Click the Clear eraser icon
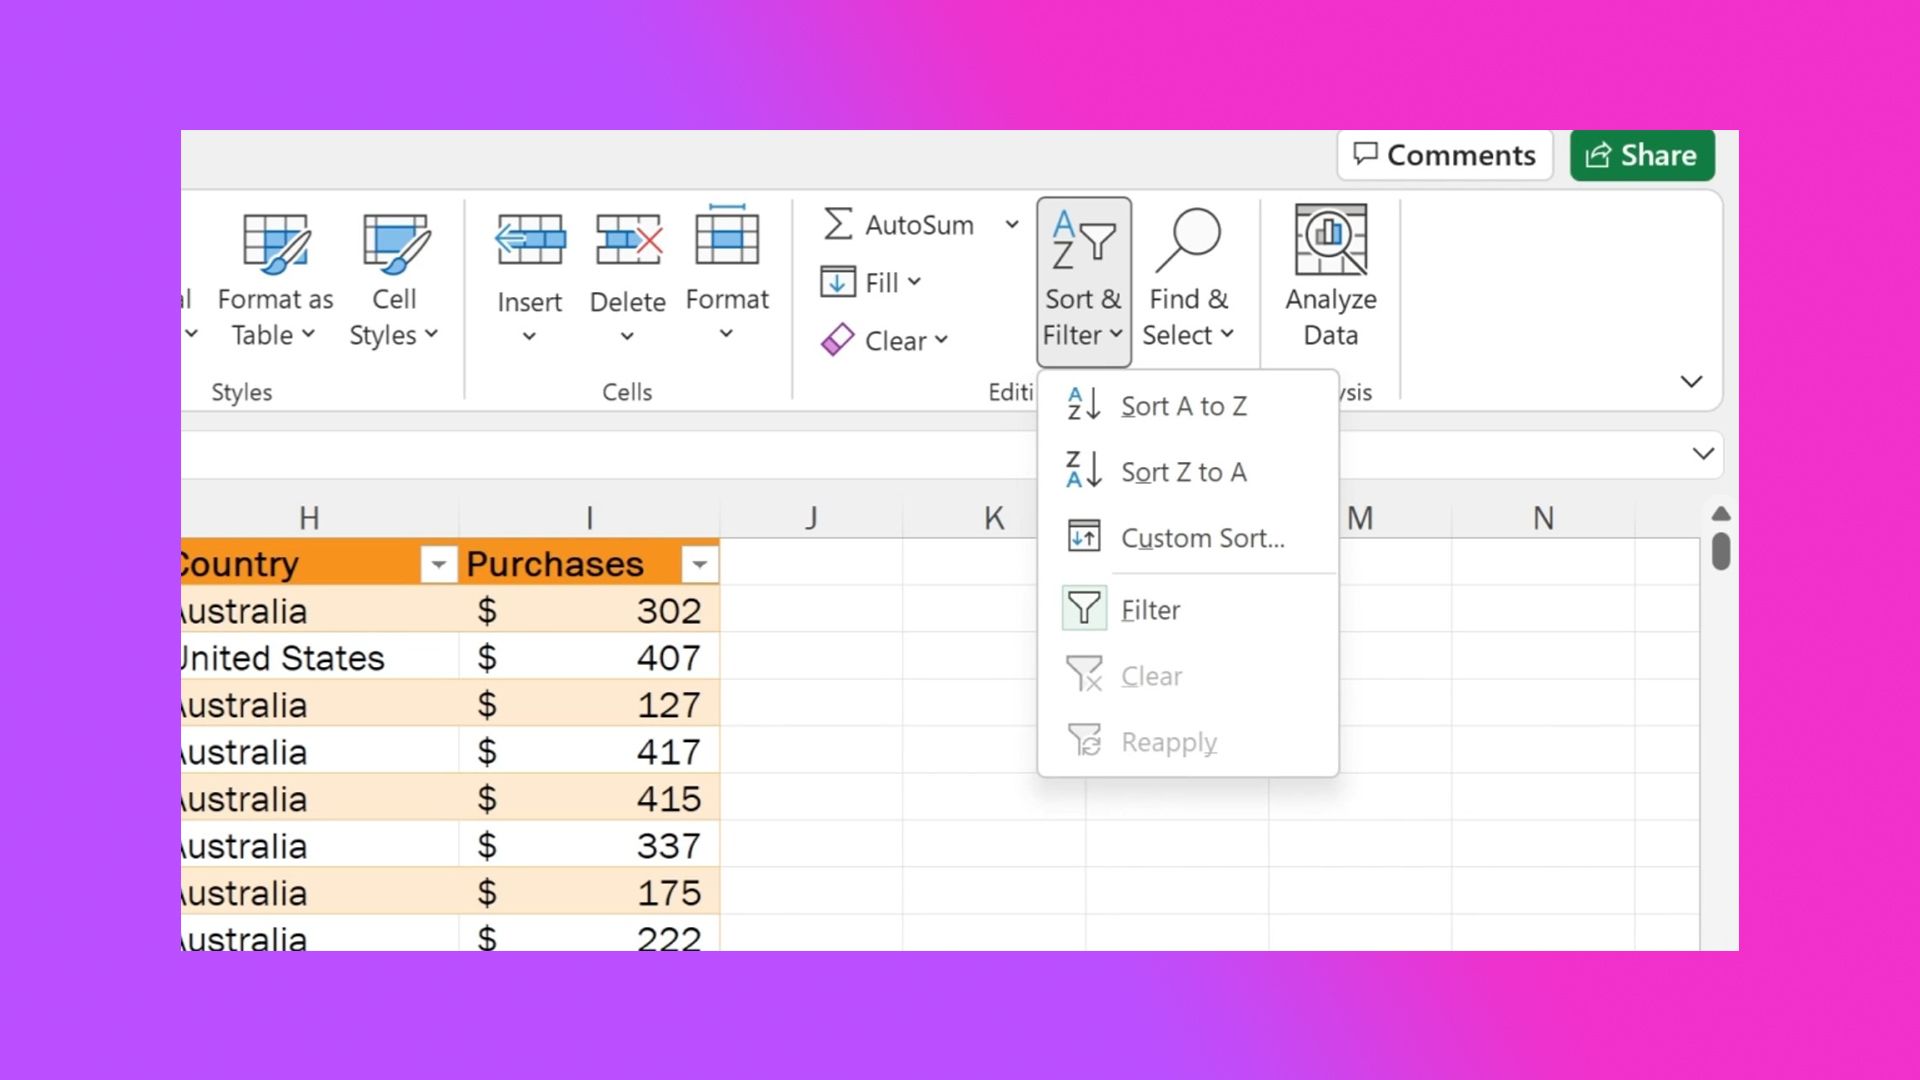Viewport: 1920px width, 1080px height. 838,339
